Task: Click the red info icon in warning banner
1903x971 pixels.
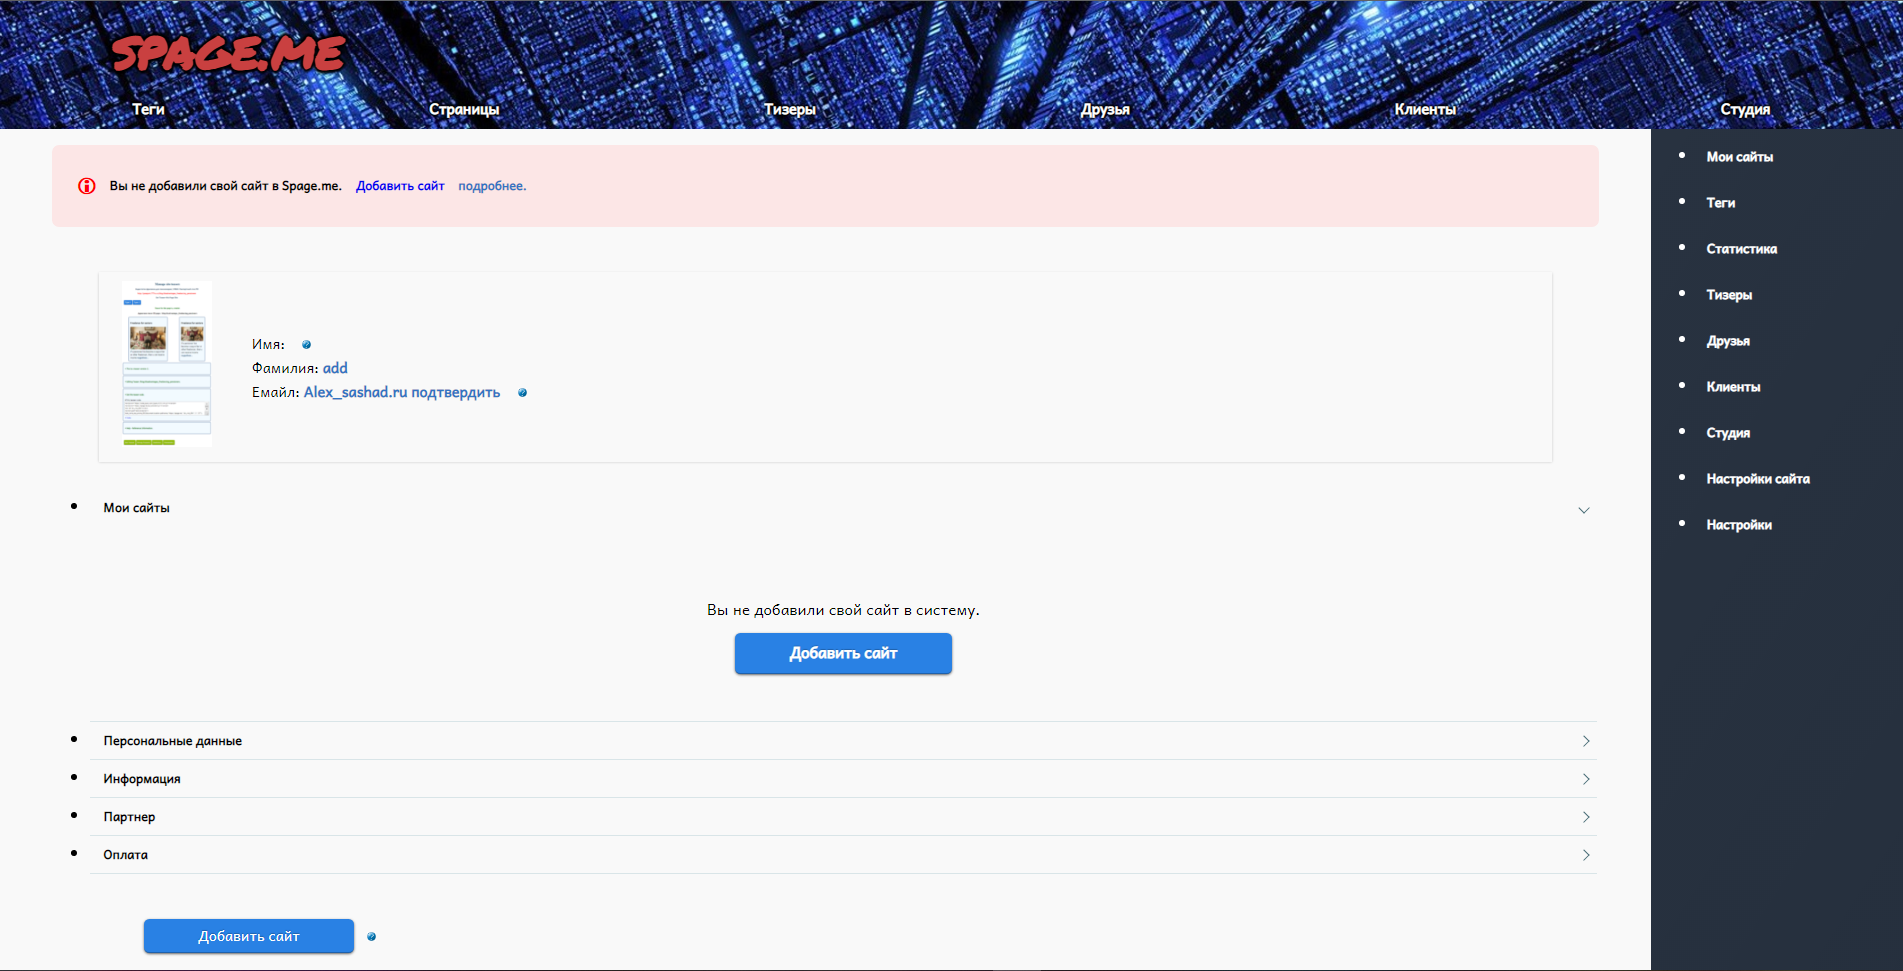Action: 87,186
